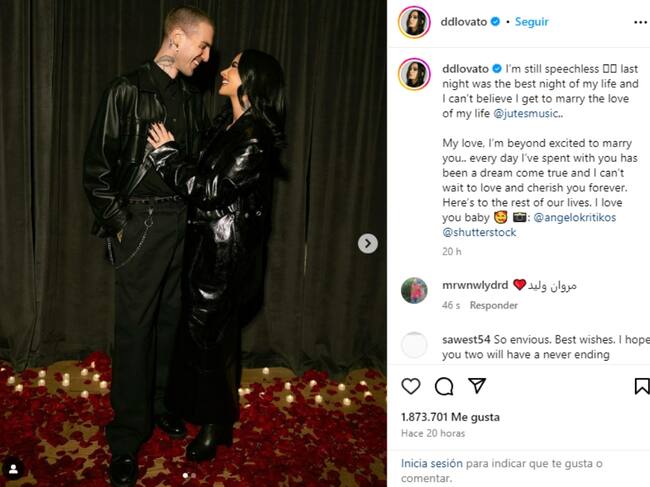View the 1.873.701 Me gusta list
Screen dimensions: 650x487
tap(450, 417)
